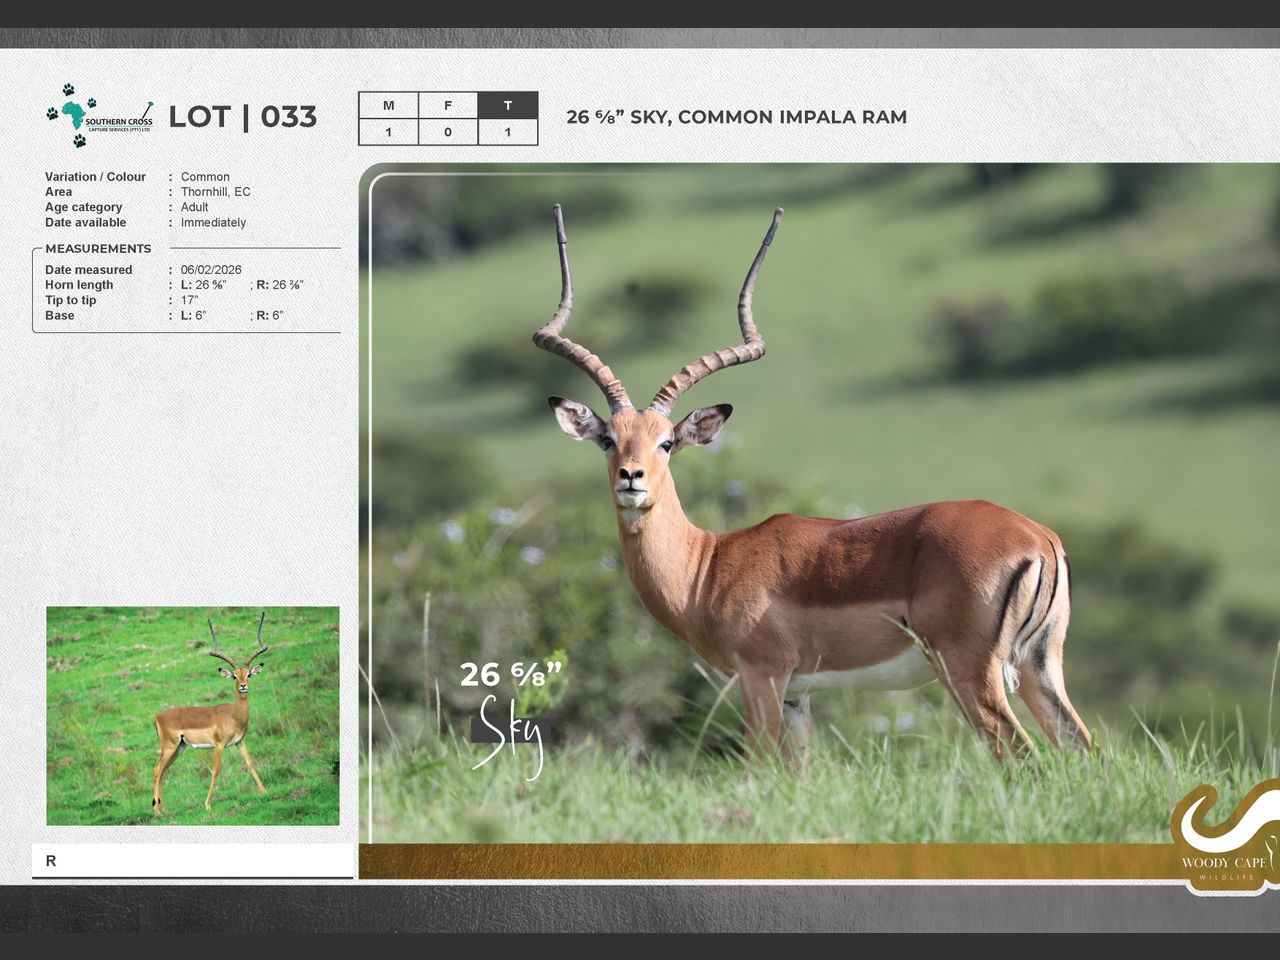Viewport: 1280px width, 960px height.
Task: Click the R text field at bottom left
Action: [192, 861]
